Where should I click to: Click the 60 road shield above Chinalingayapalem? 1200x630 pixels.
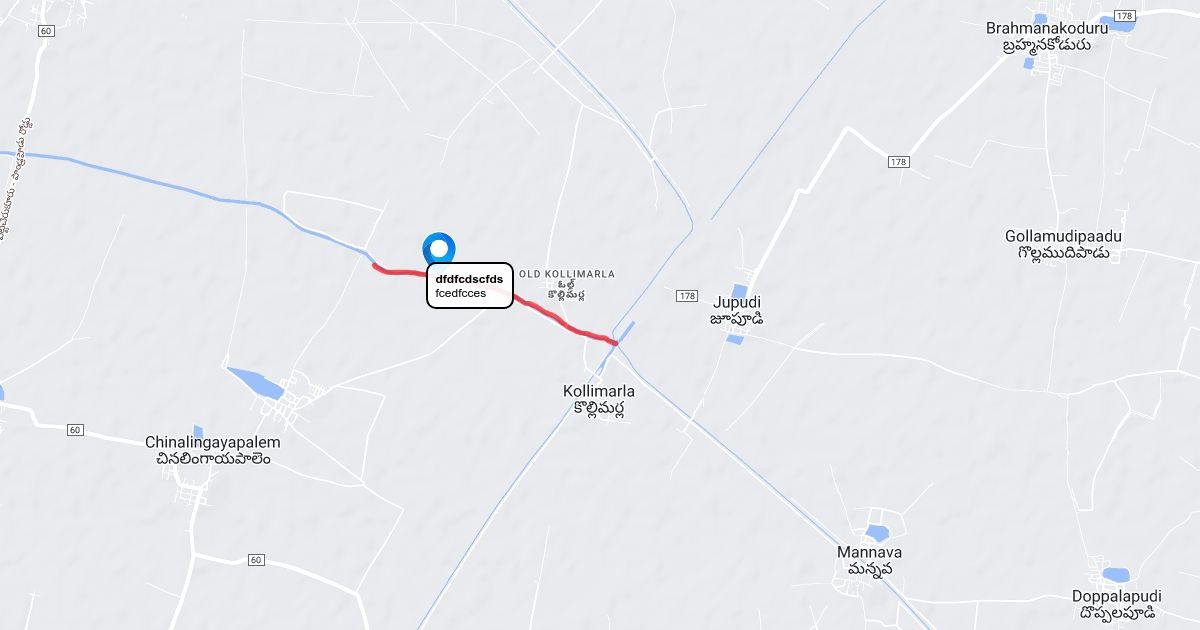[x=75, y=429]
